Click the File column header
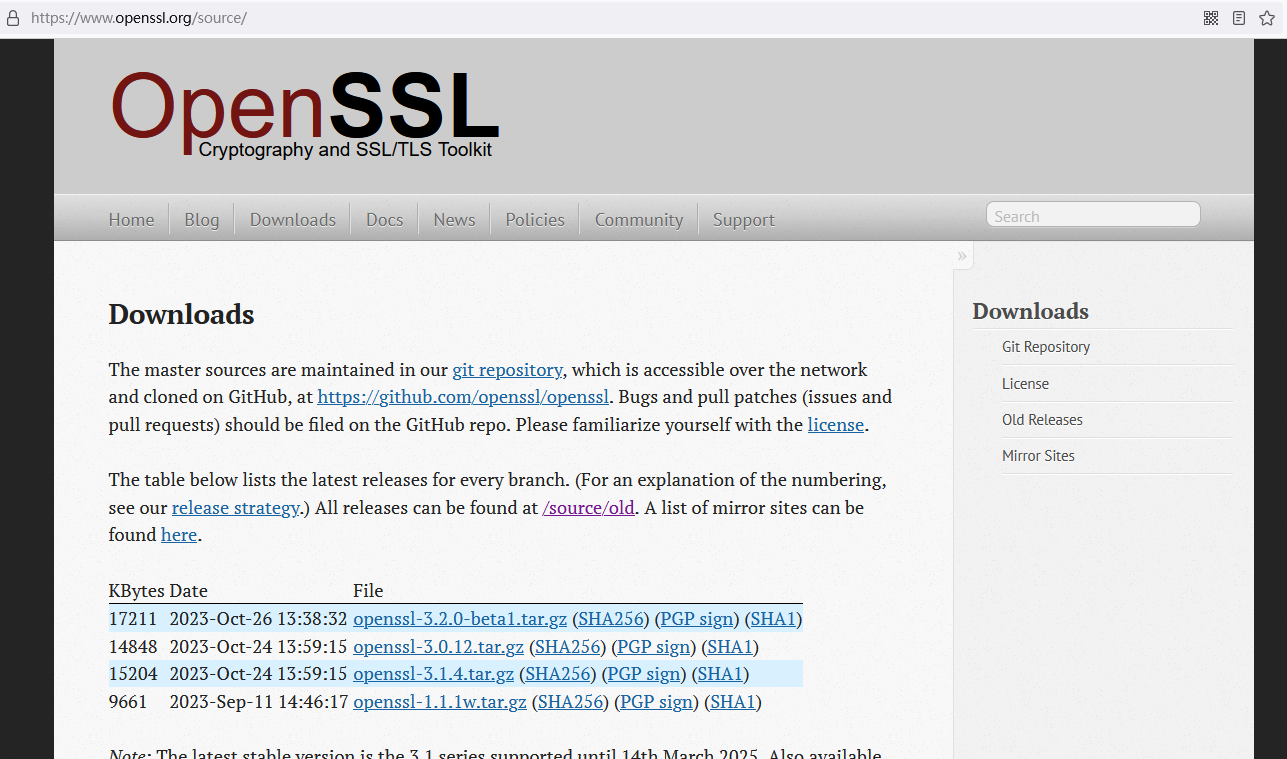The width and height of the screenshot is (1287, 759). [368, 591]
